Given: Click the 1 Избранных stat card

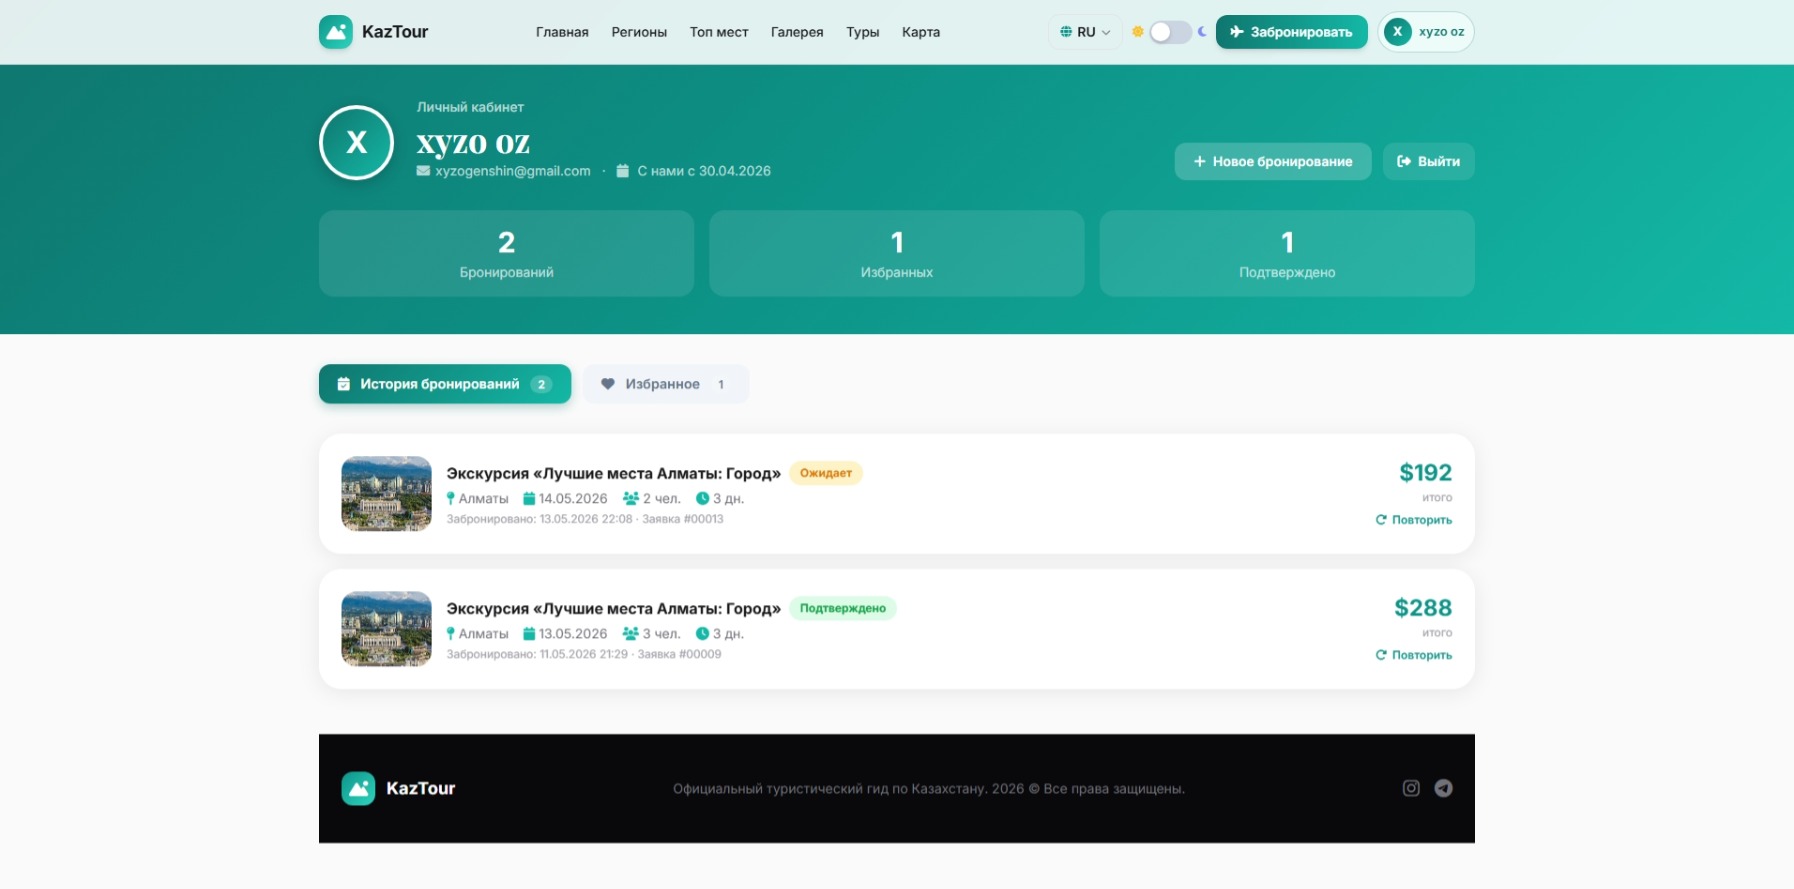Looking at the screenshot, I should pyautogui.click(x=897, y=253).
